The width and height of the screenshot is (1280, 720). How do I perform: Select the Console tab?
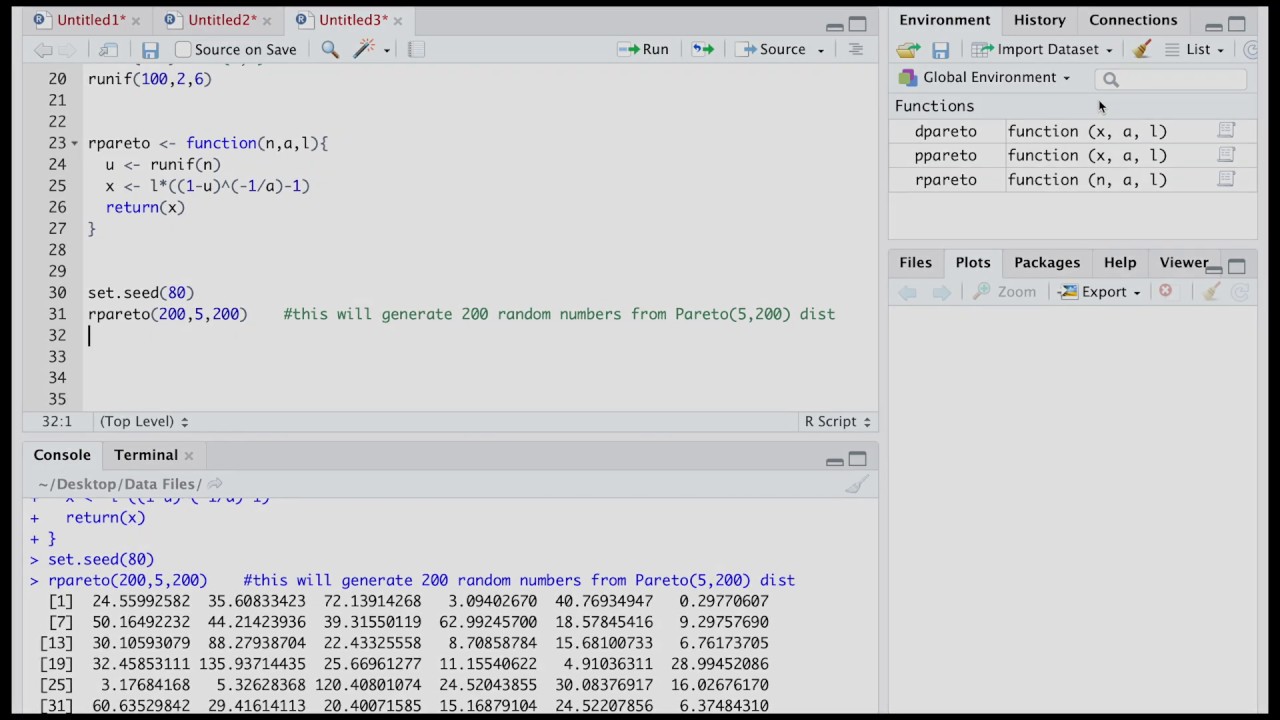(x=62, y=455)
